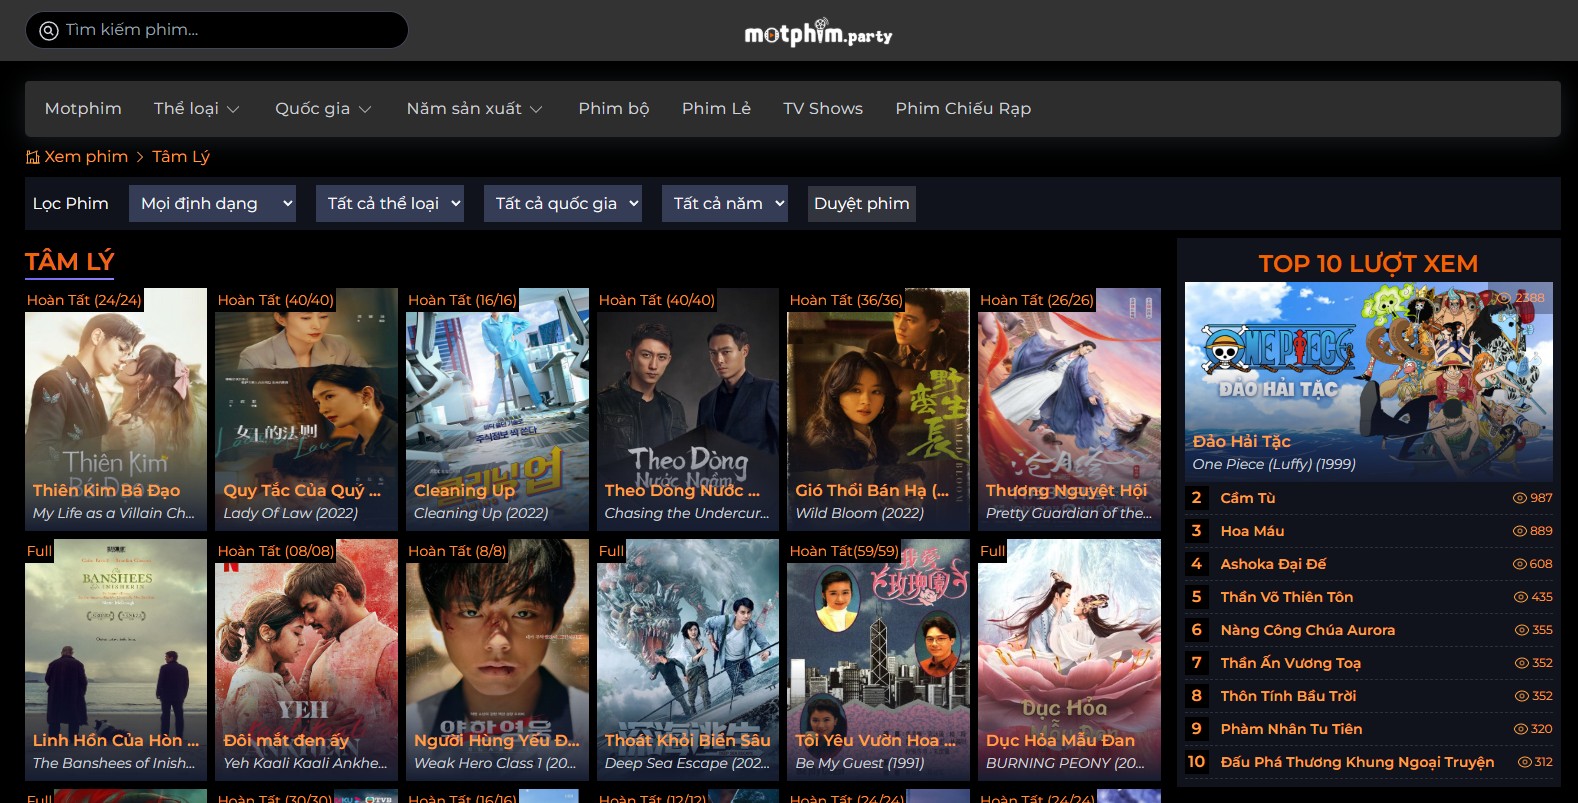Open the Mọi định dạng filter select

click(x=212, y=204)
